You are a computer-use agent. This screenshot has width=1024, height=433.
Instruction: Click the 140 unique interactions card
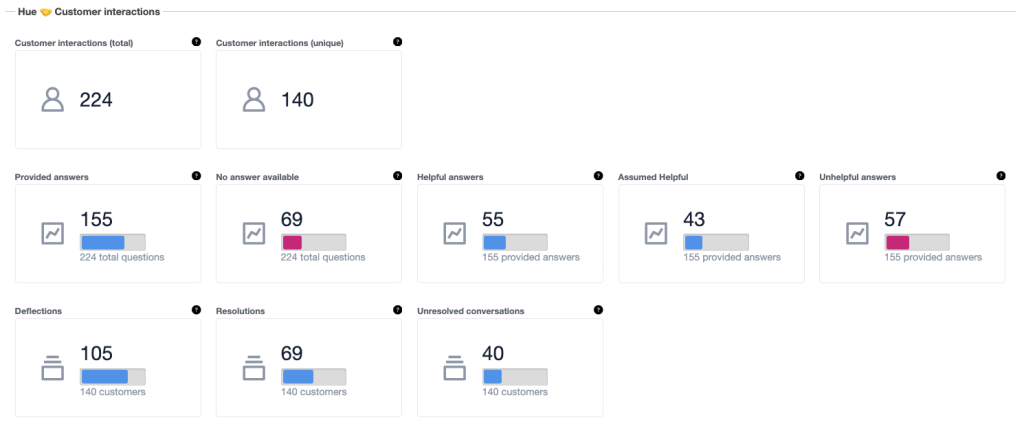pyautogui.click(x=308, y=100)
